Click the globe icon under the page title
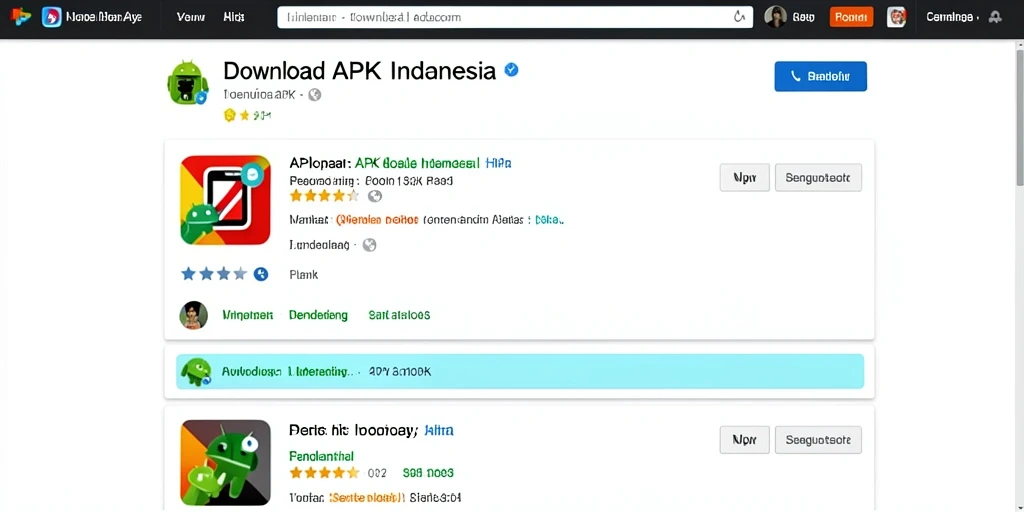The width and height of the screenshot is (1024, 512). pyautogui.click(x=315, y=95)
